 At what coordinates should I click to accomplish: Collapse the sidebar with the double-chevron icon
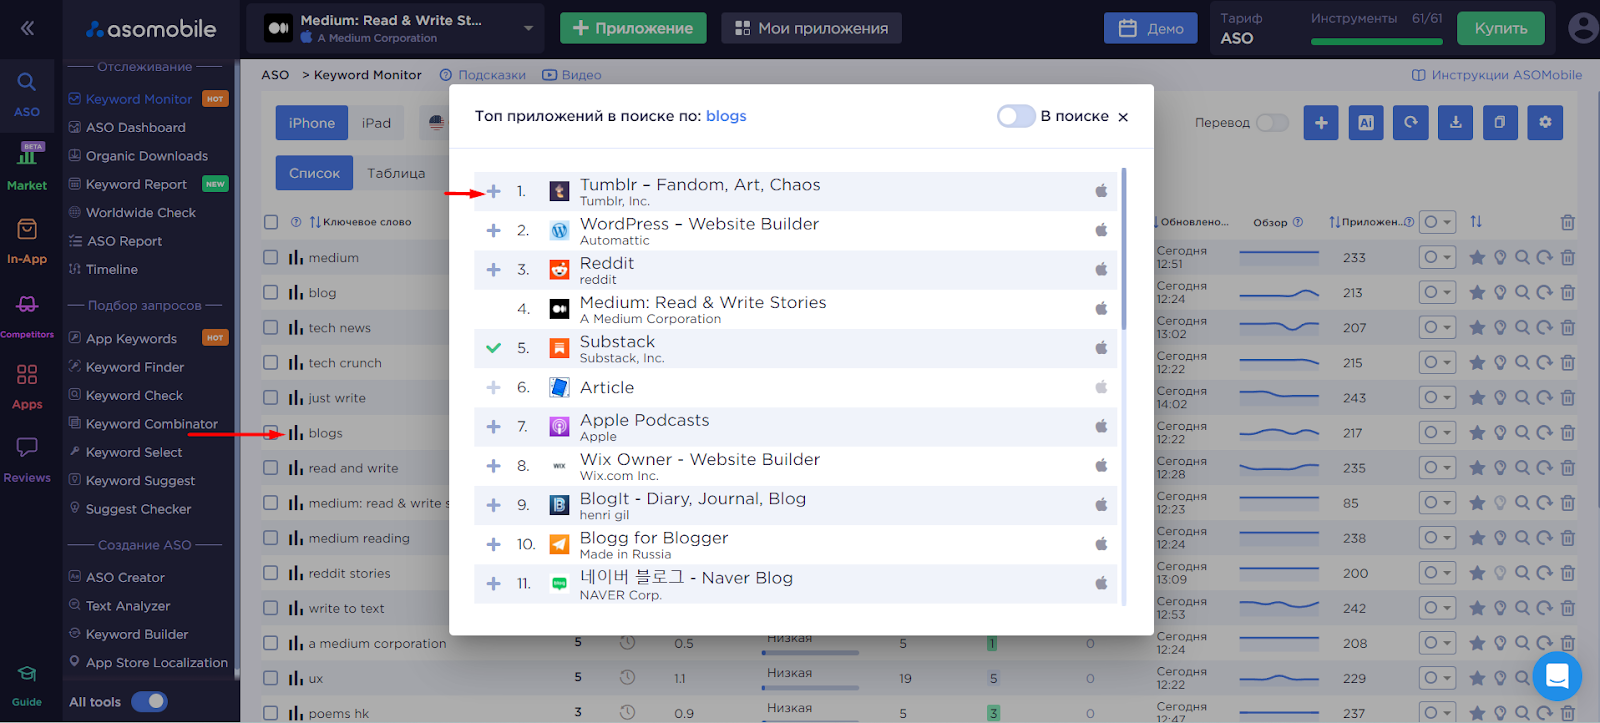[27, 28]
